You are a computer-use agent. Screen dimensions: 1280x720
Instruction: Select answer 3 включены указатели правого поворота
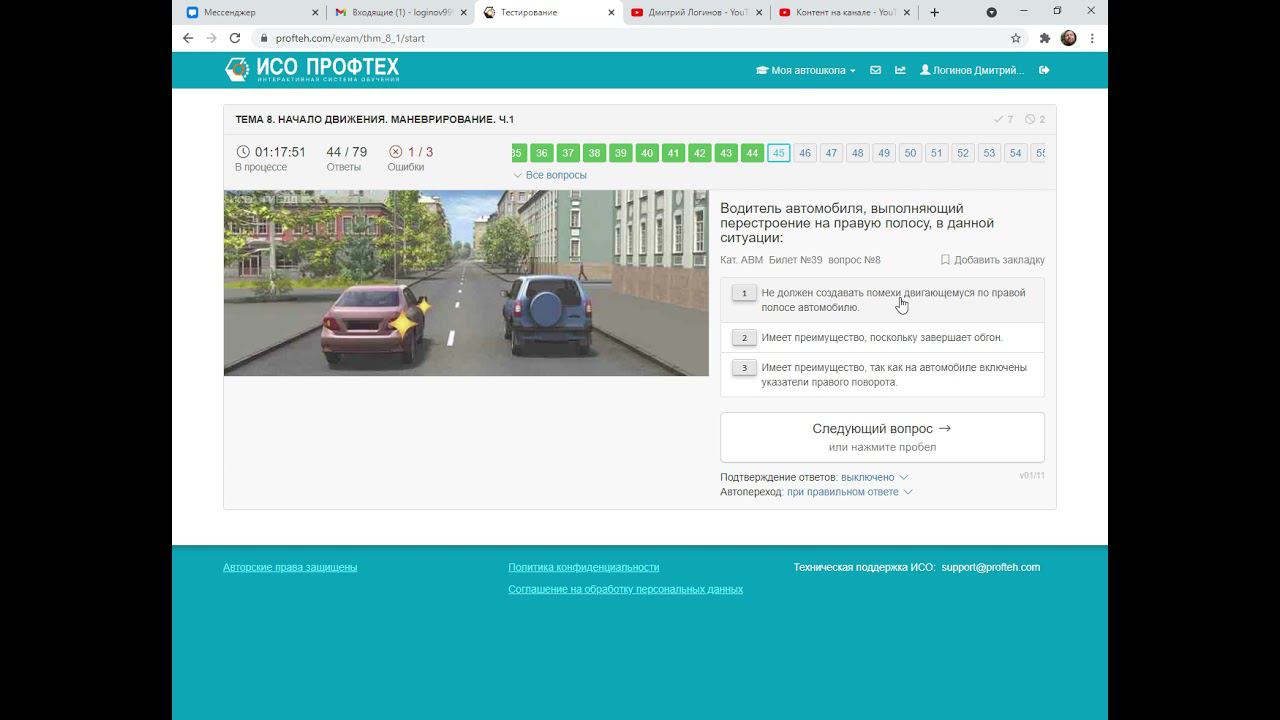click(x=882, y=375)
